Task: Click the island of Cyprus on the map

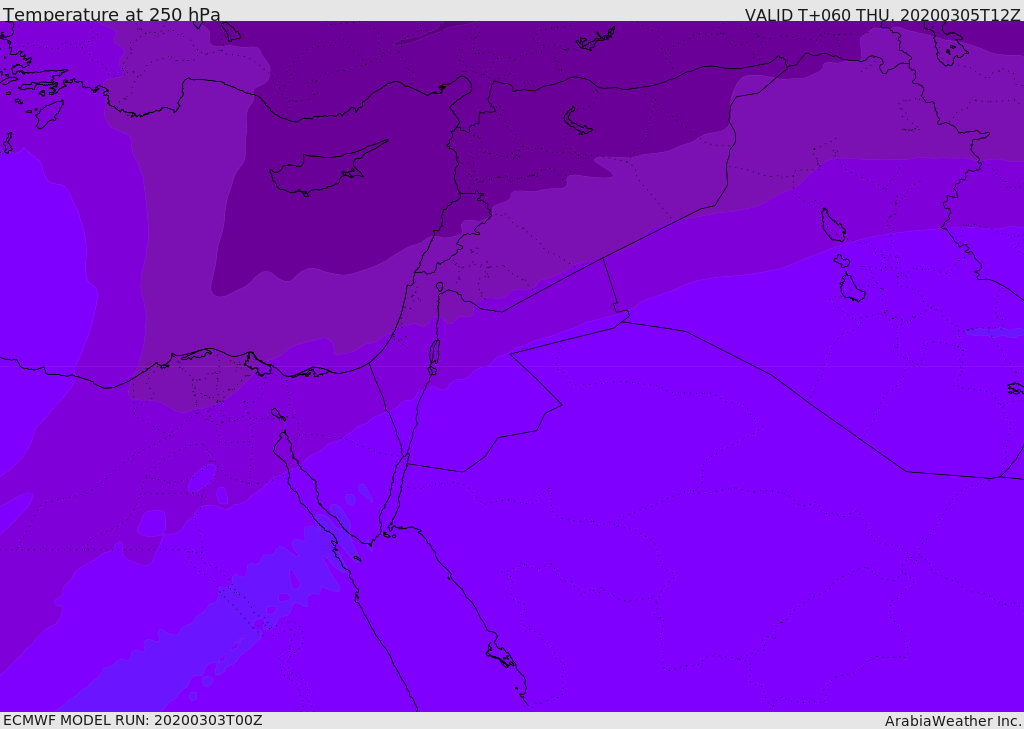Action: [328, 169]
